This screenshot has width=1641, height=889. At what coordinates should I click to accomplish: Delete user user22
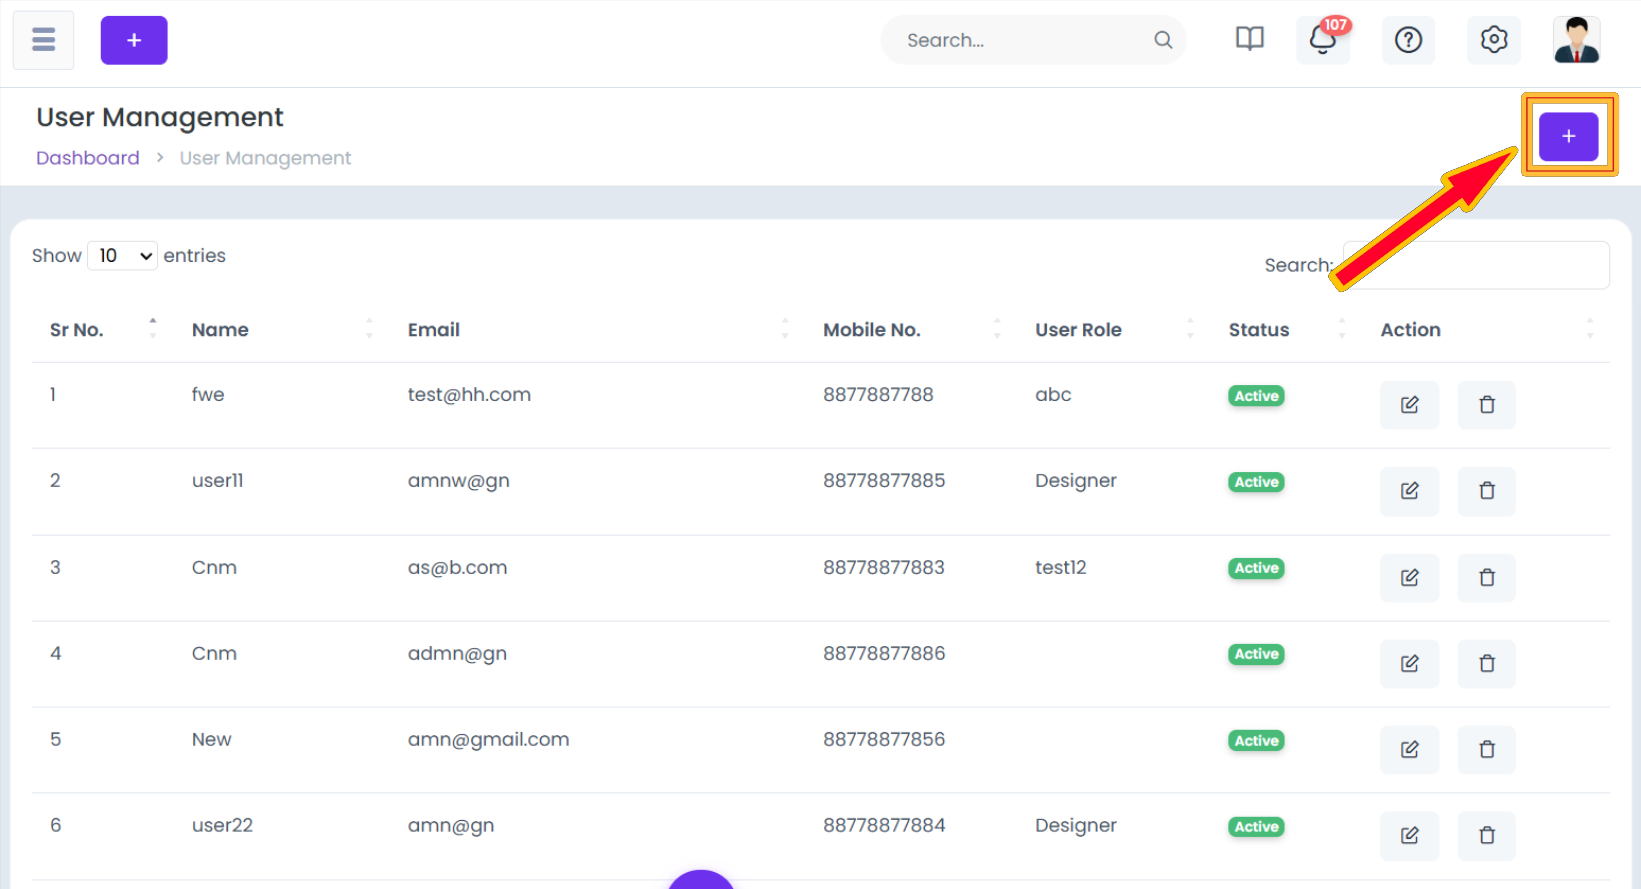(1486, 835)
